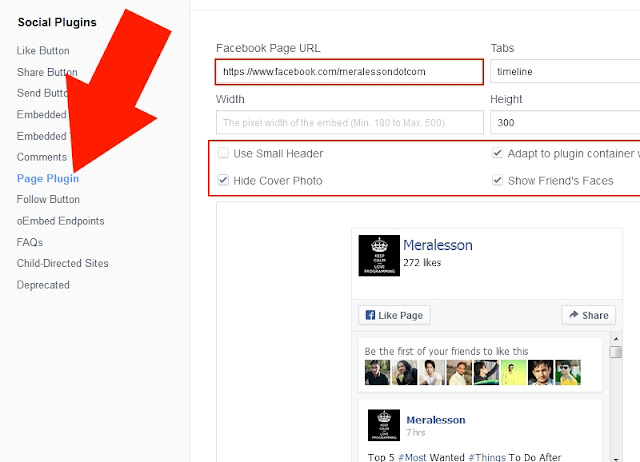
Task: Uncheck Hide Cover Photo checkbox
Action: 223,180
